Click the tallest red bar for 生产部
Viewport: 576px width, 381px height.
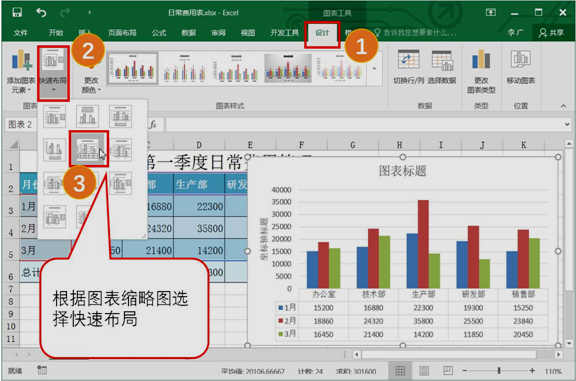pos(423,244)
